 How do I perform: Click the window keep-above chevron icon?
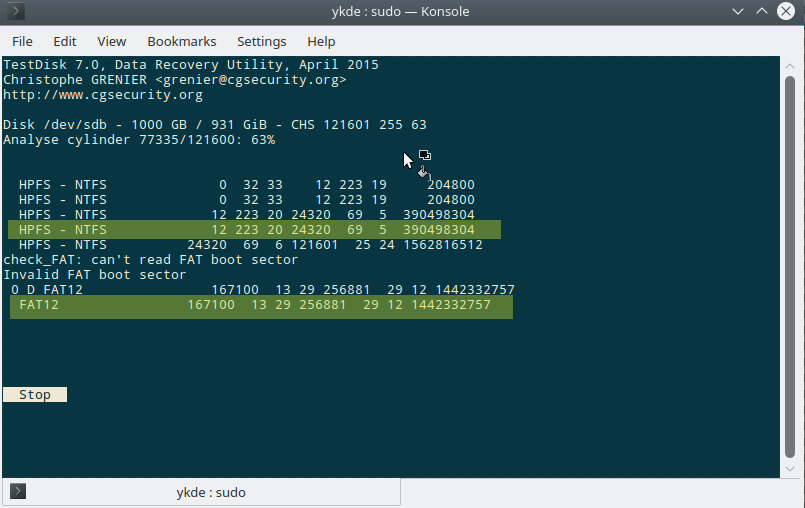click(762, 11)
